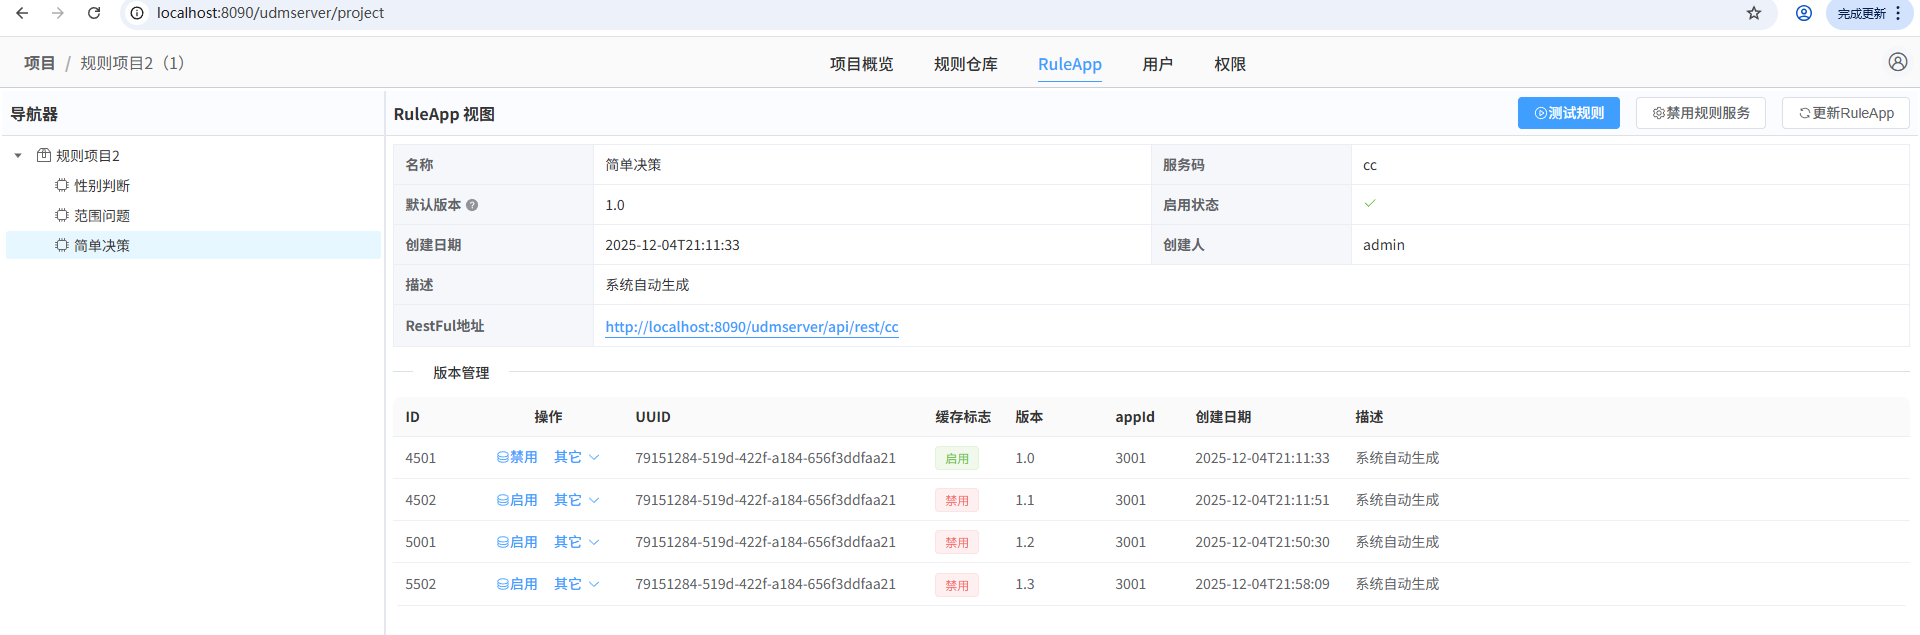Collapse the 规则项目2 tree node
1920x635 pixels.
point(18,156)
